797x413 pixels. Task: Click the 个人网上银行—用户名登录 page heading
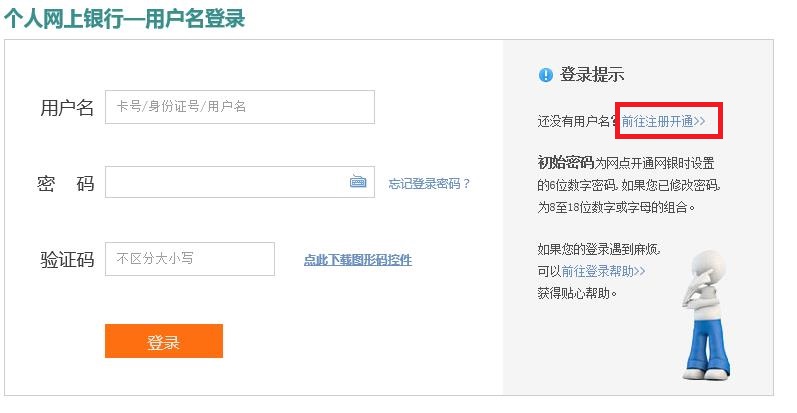125,19
